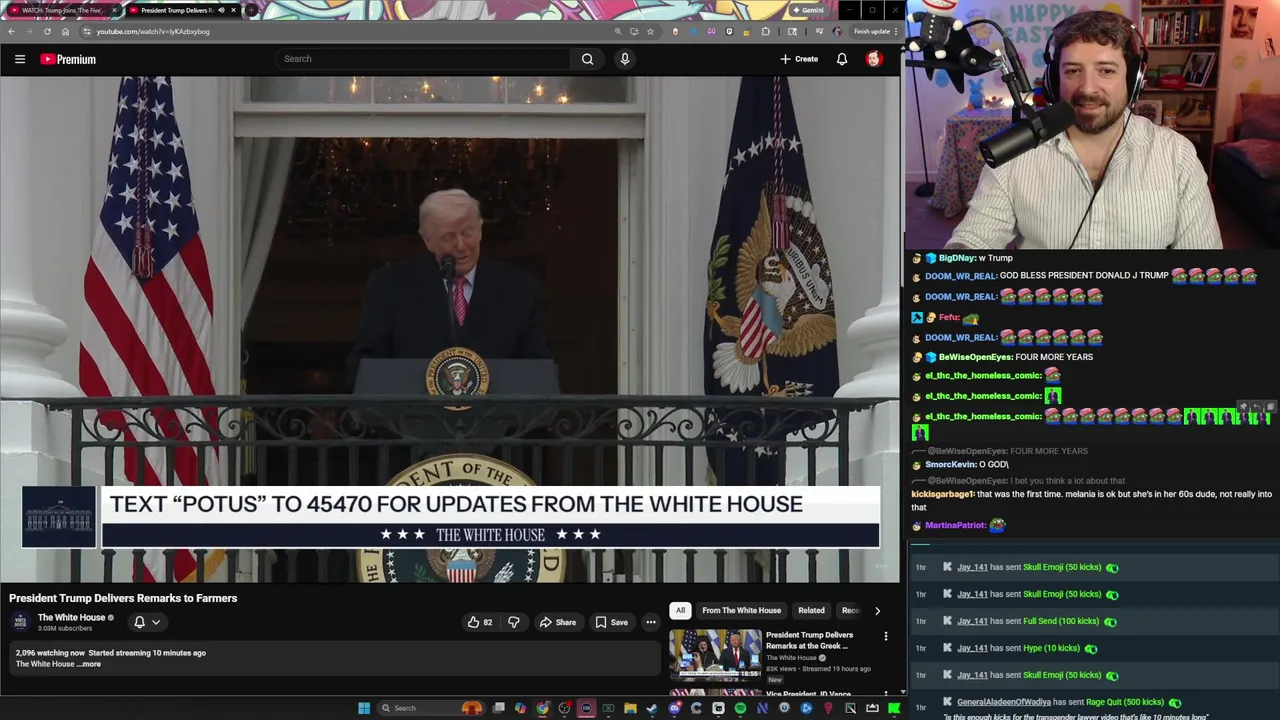Screen dimensions: 1280x720
Task: Open 'President Trump Delivers Remarks at the Greek' title
Action: 809,640
